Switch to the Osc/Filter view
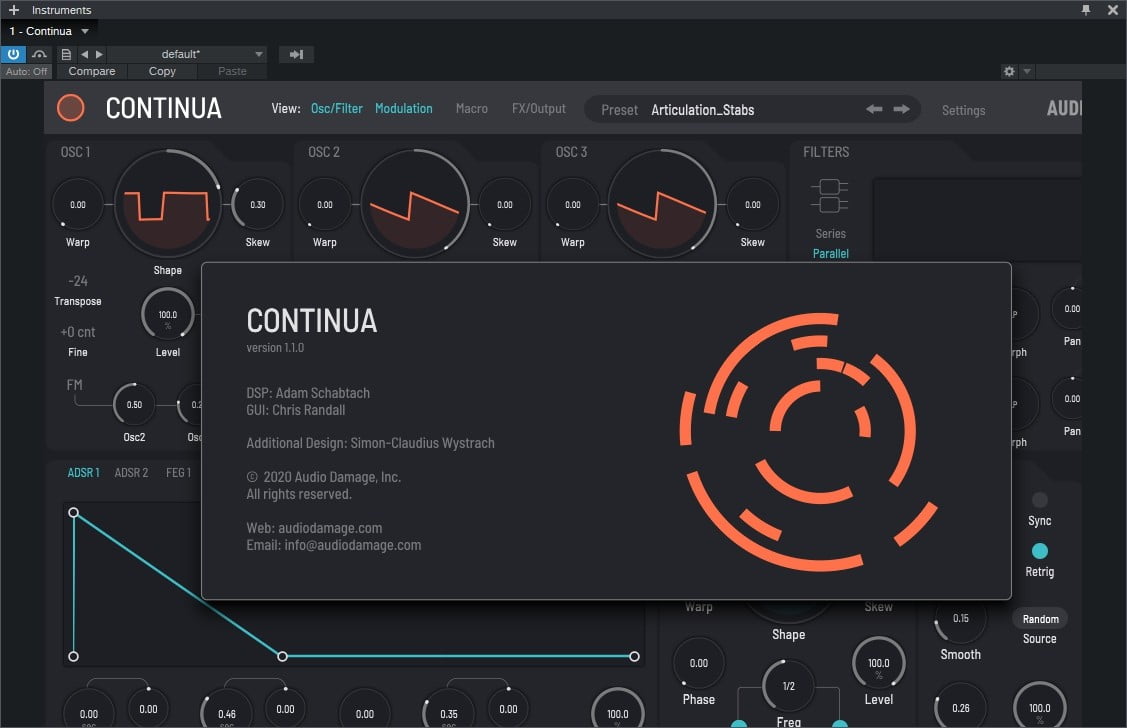The image size is (1127, 728). 336,109
